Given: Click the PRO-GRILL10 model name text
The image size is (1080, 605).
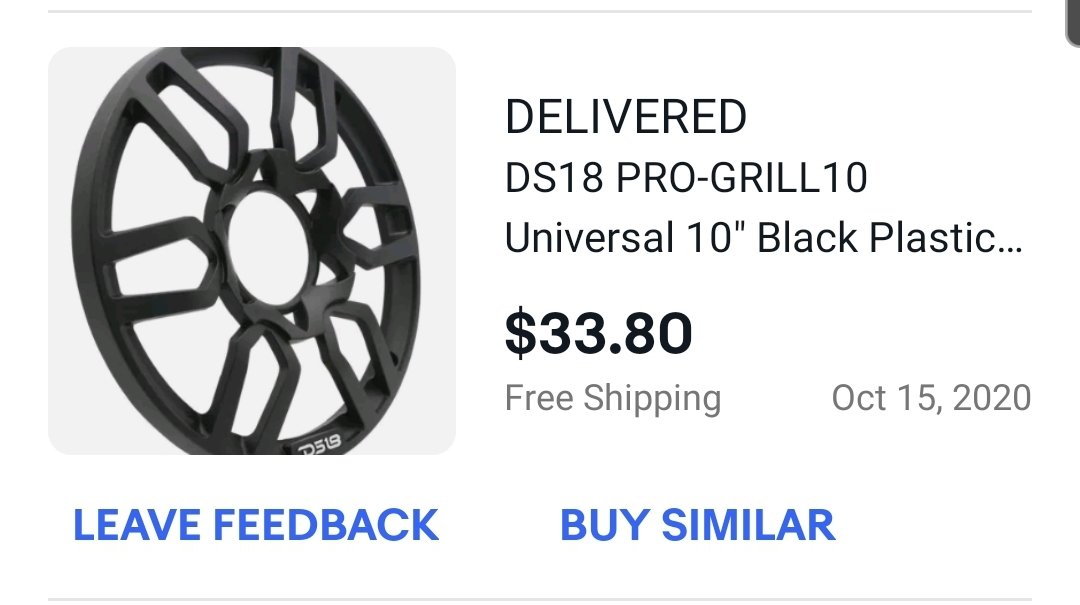Looking at the screenshot, I should pos(742,178).
